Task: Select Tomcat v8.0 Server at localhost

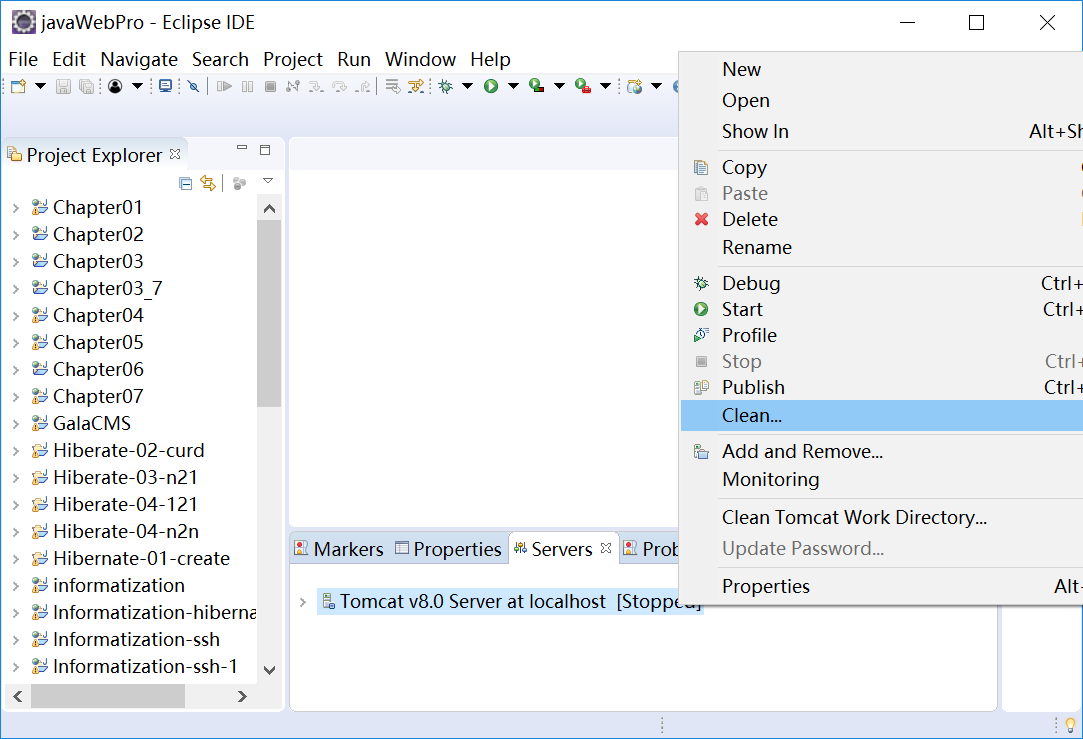Action: coord(511,602)
